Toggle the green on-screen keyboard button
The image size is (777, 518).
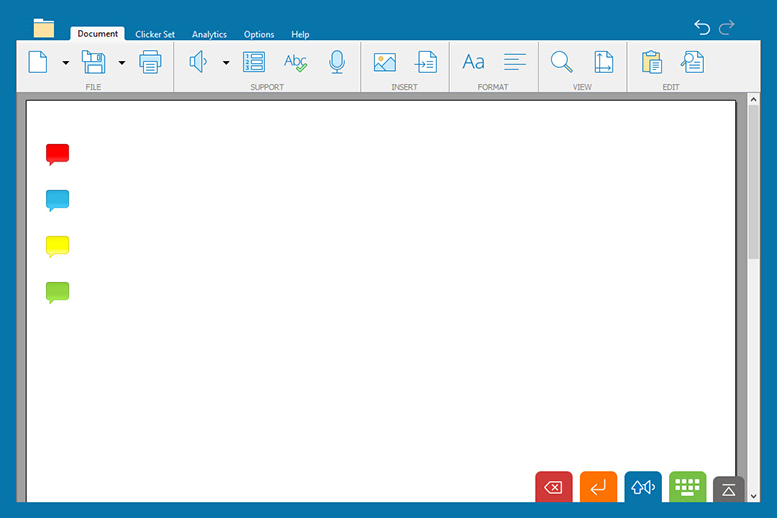[x=687, y=487]
